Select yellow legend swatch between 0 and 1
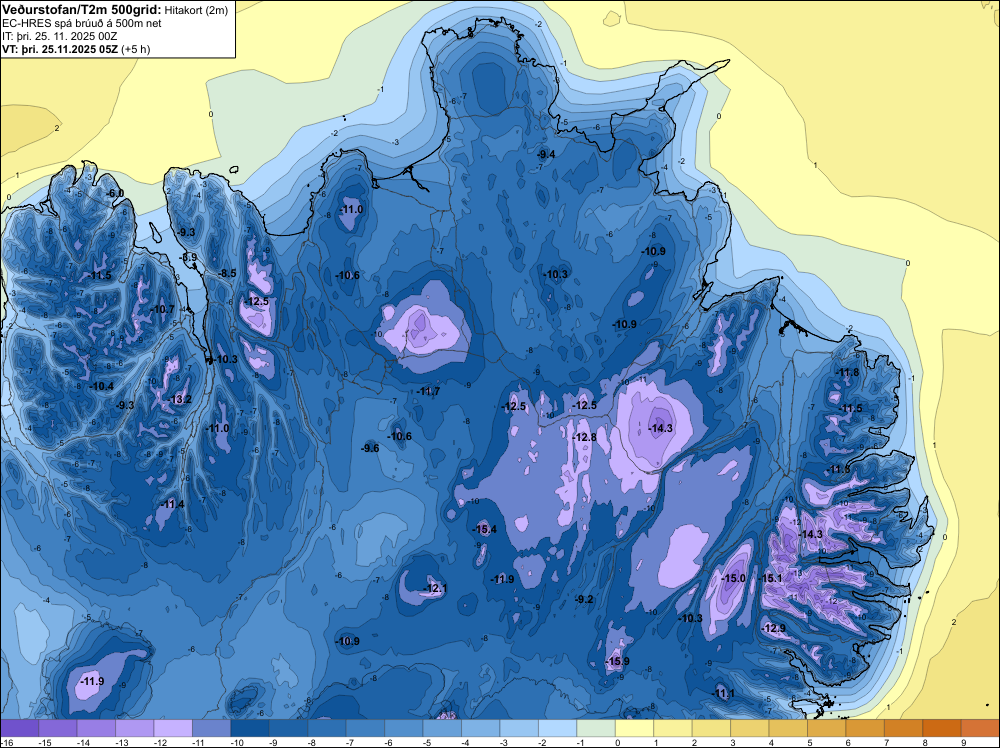This screenshot has width=1000, height=748. pos(635,728)
